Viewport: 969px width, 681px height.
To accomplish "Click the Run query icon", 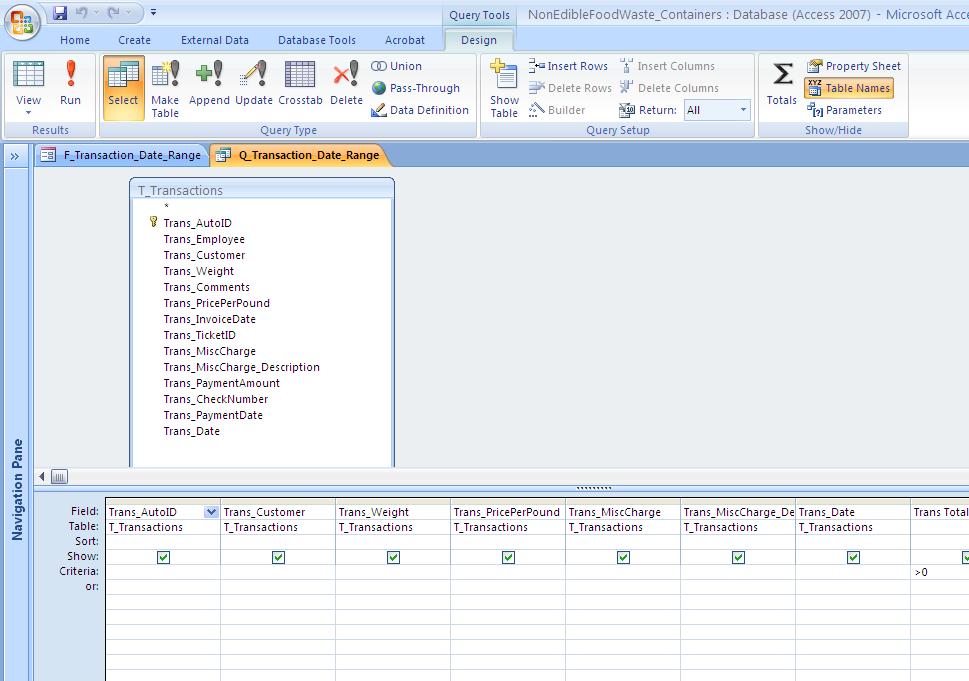I will (70, 85).
